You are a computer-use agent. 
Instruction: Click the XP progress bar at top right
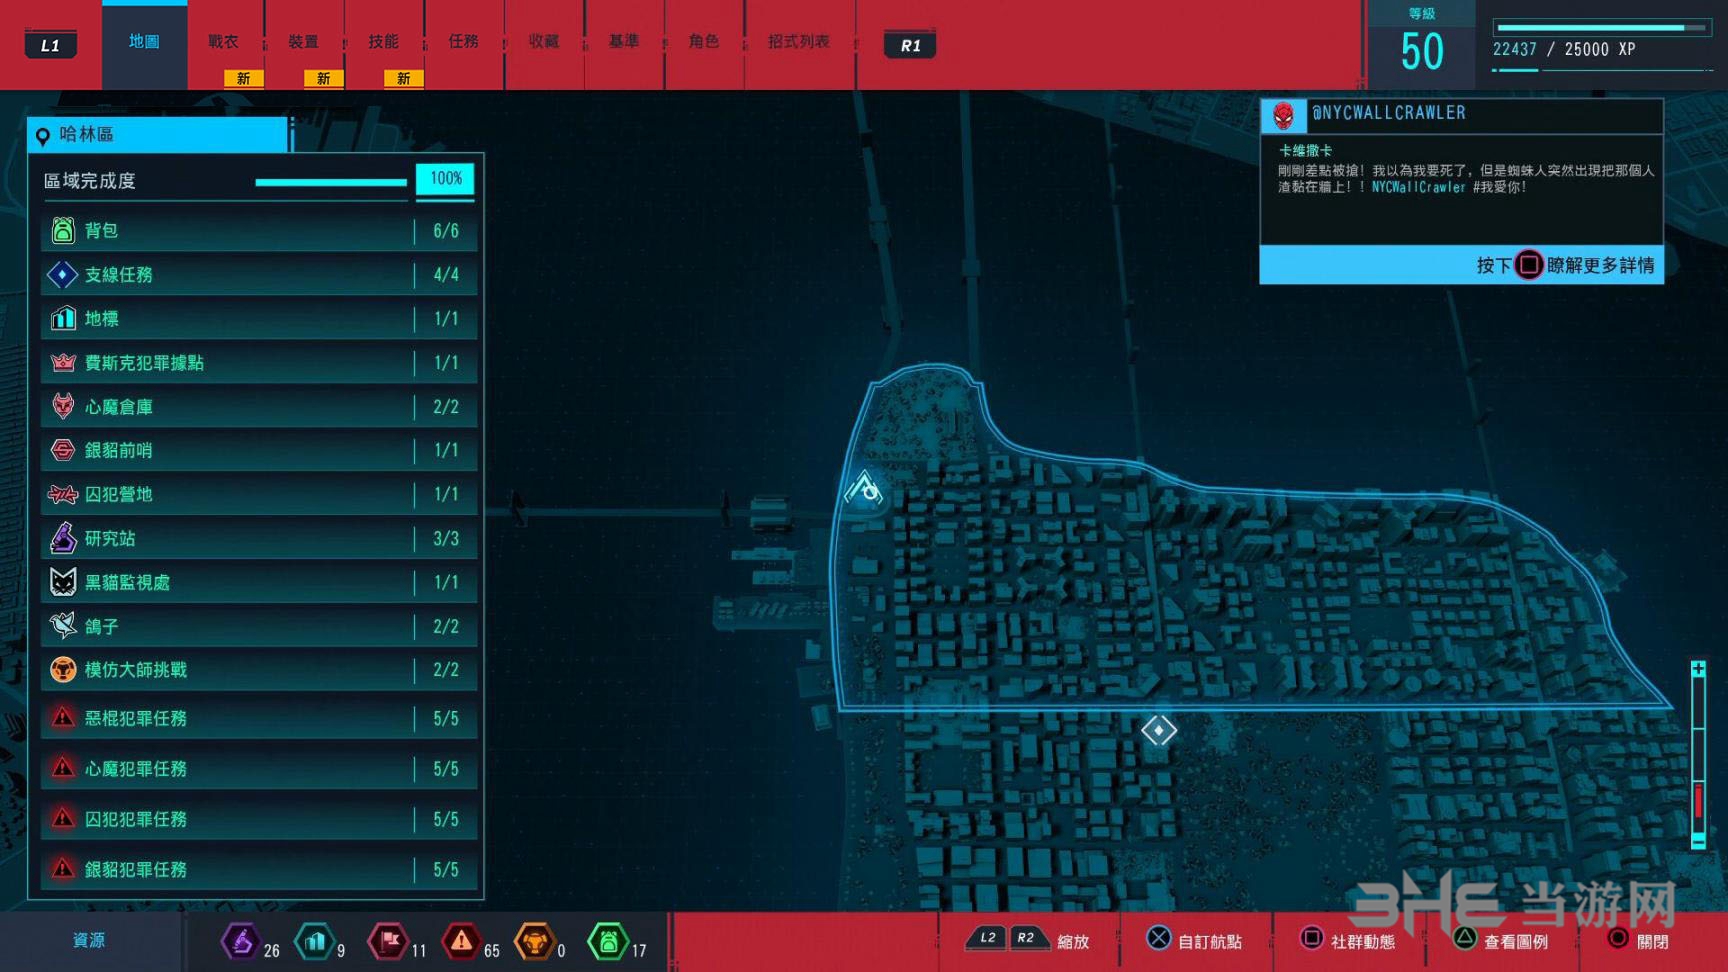point(1602,28)
